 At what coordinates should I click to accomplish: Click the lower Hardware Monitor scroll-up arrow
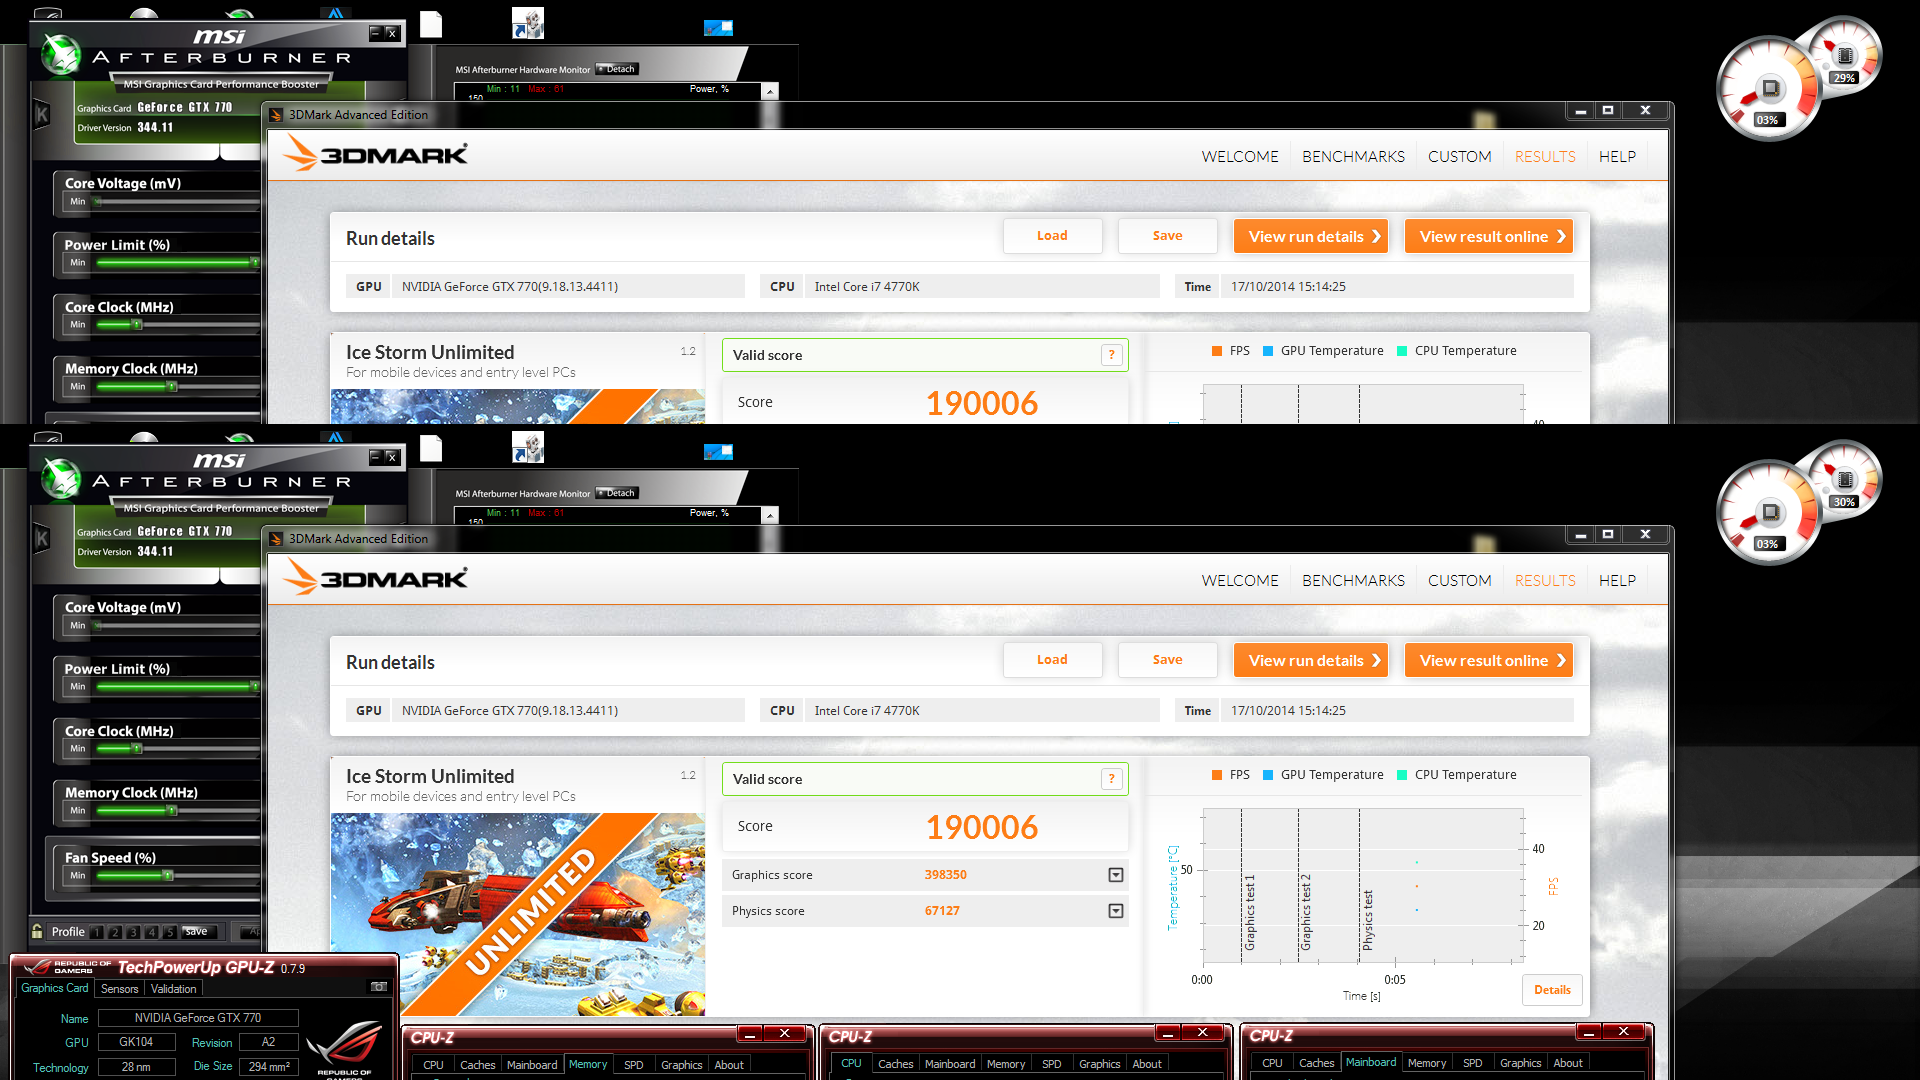tap(770, 516)
